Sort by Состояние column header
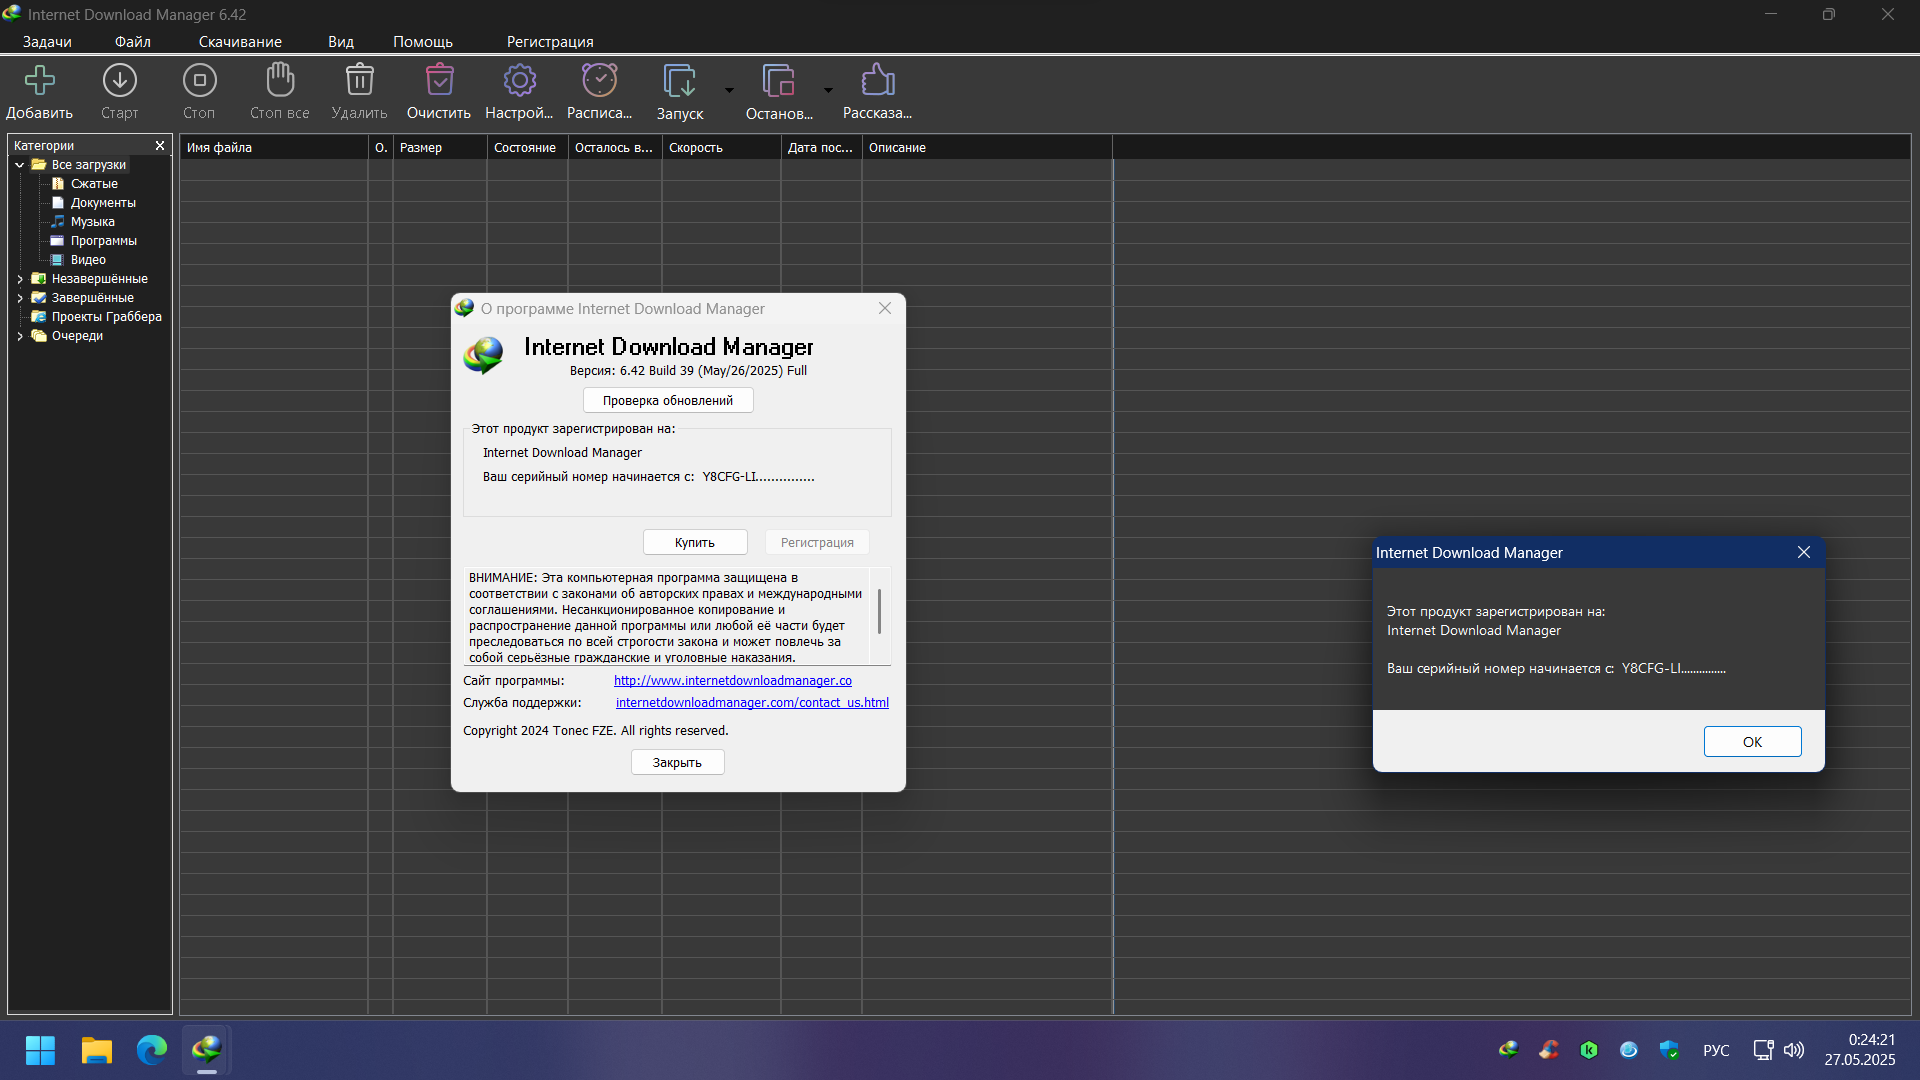Image resolution: width=1920 pixels, height=1080 pixels. pos(527,148)
